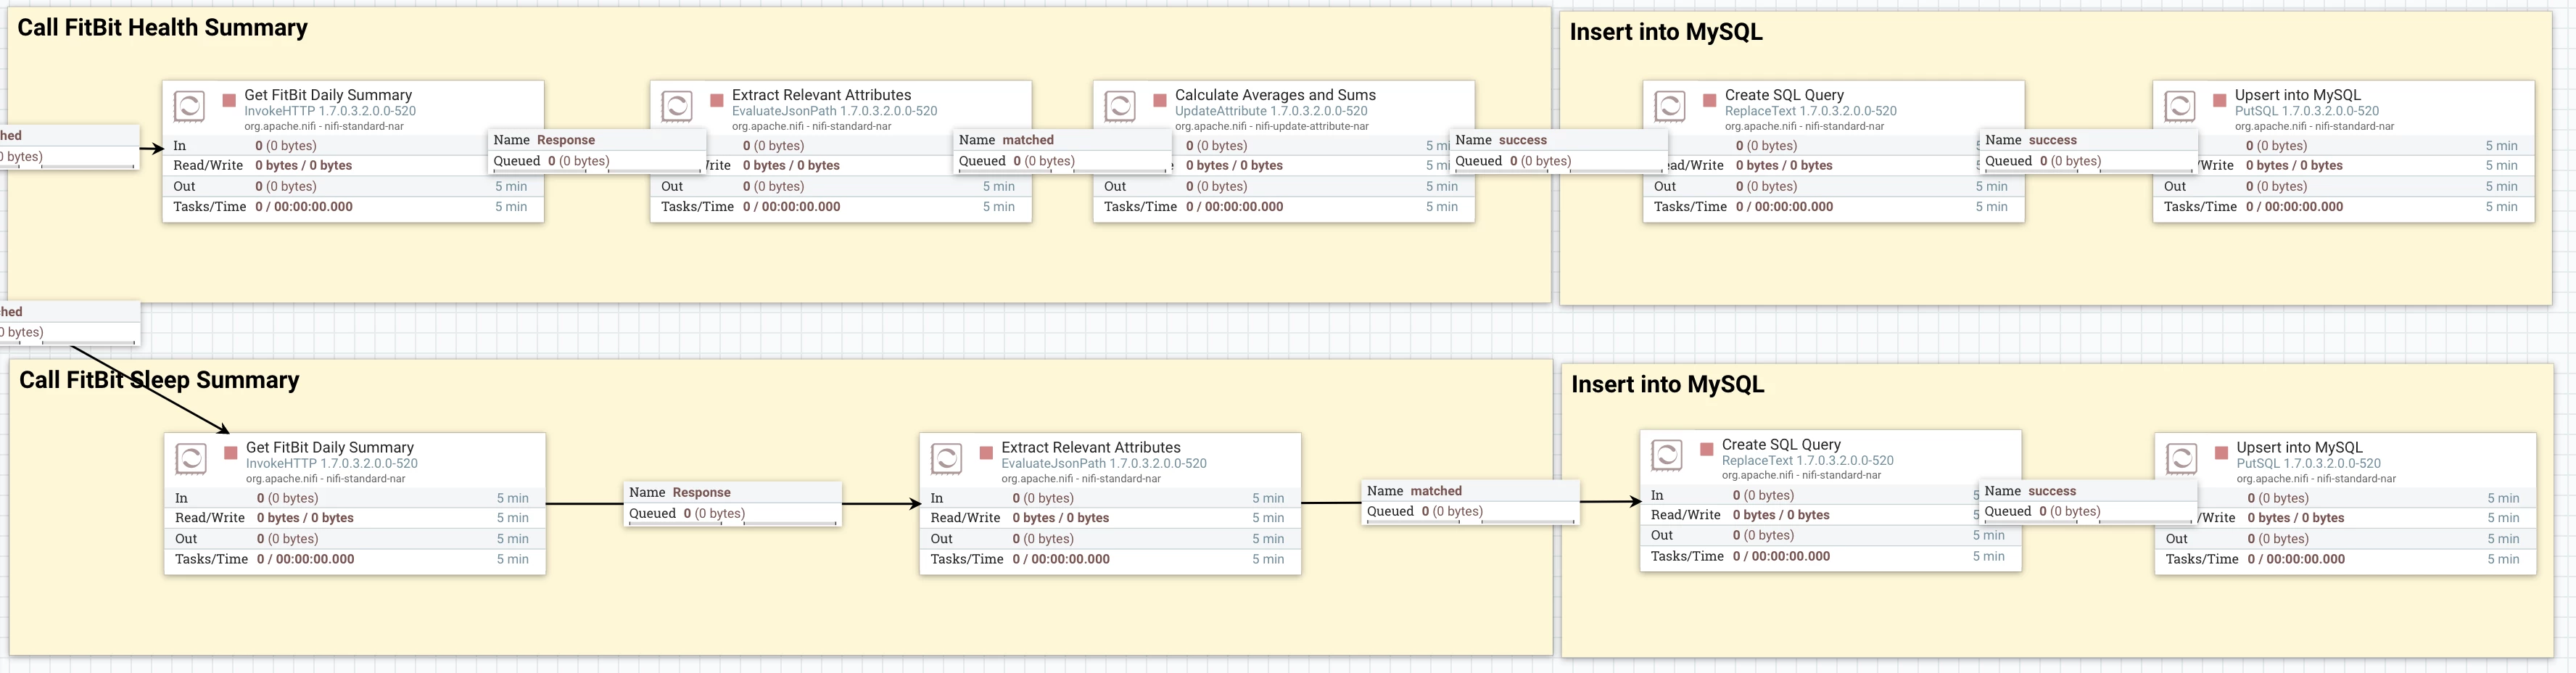Click stopped indicator on Sleep Summary's Get FitBit Daily Summary
This screenshot has width=2576, height=673.
click(x=231, y=453)
